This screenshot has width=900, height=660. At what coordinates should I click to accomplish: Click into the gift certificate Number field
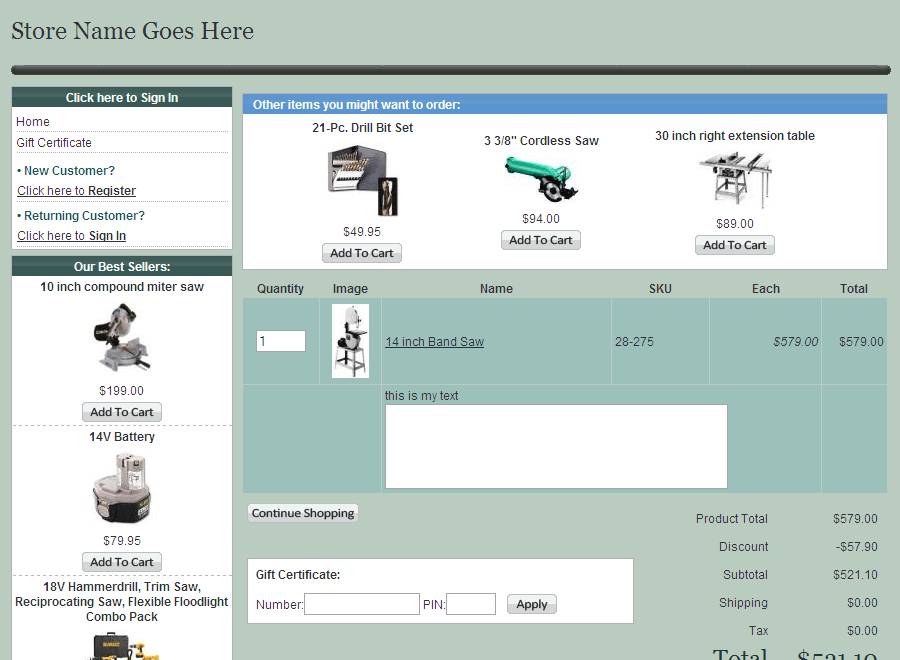[362, 604]
